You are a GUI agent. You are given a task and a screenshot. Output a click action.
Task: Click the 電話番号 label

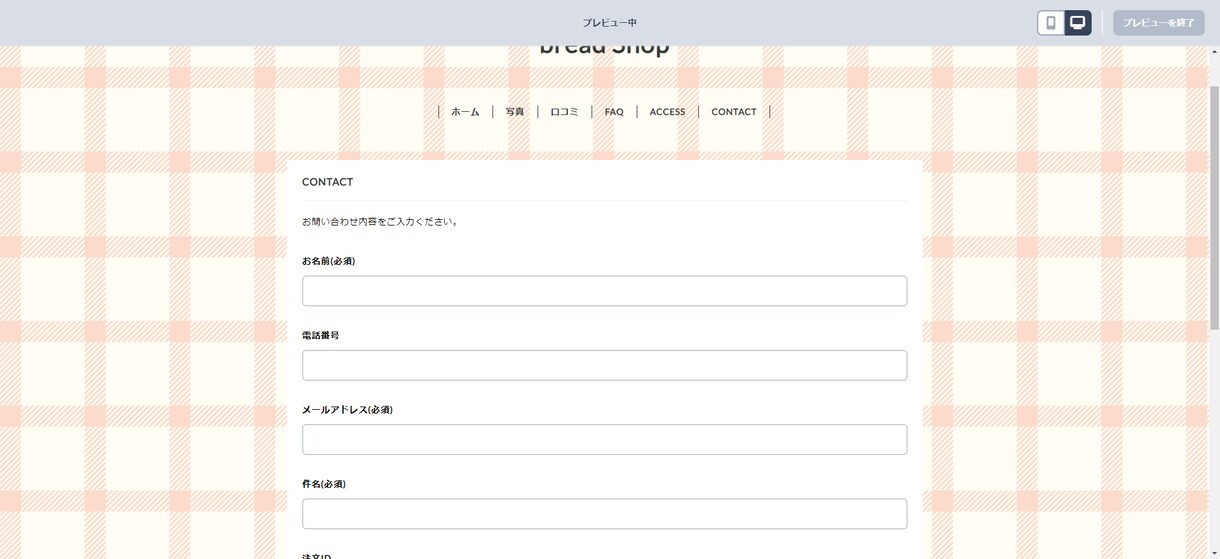point(320,335)
